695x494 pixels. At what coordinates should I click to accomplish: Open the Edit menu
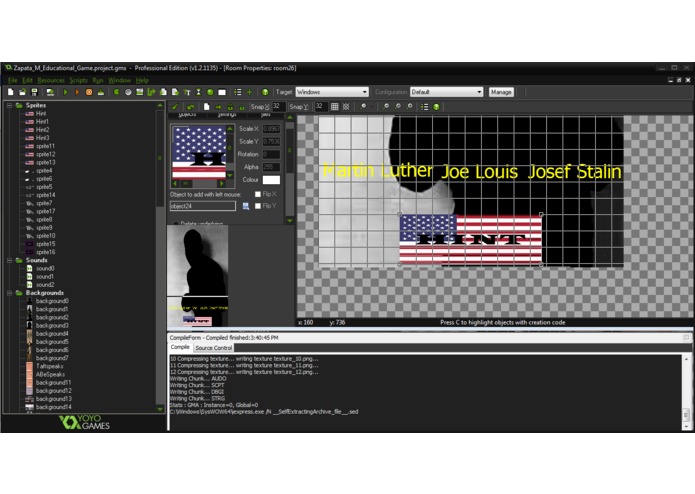[x=27, y=80]
